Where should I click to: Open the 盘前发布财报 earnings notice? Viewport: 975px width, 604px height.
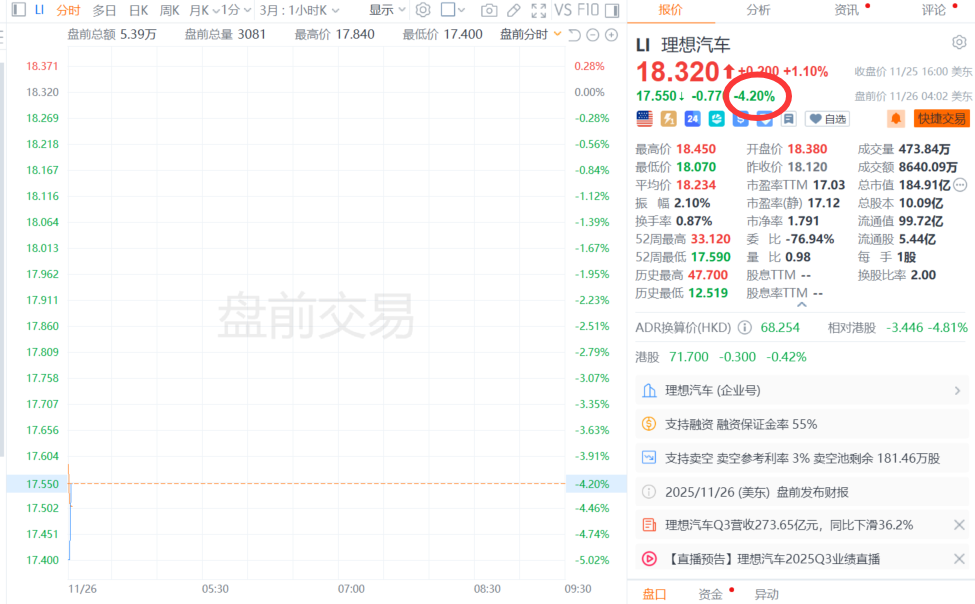(x=802, y=492)
